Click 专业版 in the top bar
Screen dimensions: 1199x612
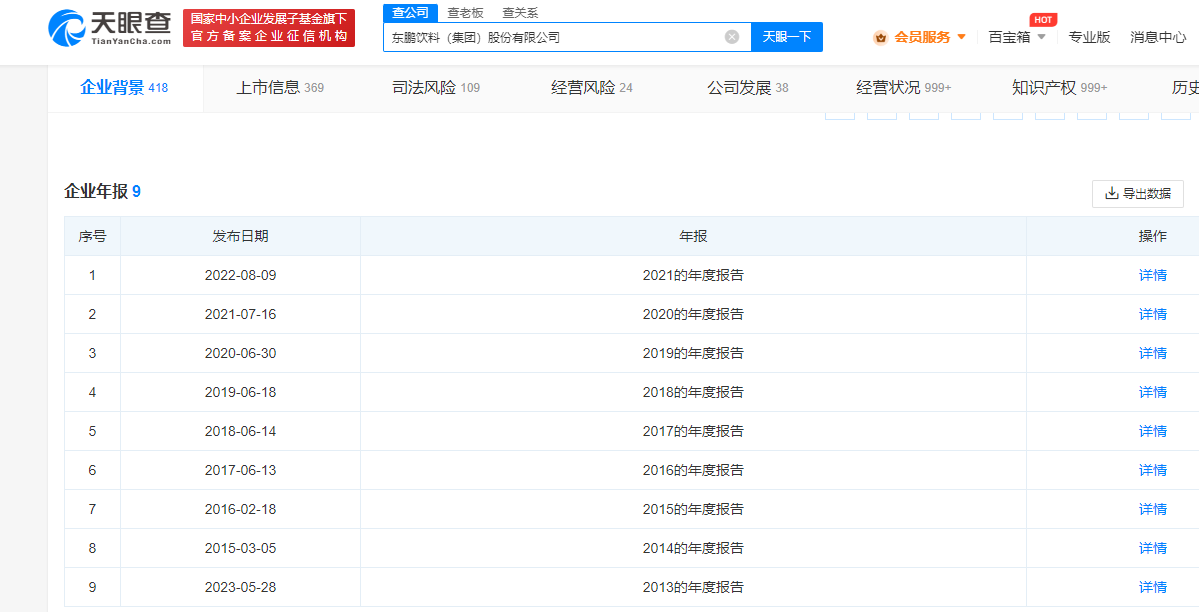coord(1089,37)
